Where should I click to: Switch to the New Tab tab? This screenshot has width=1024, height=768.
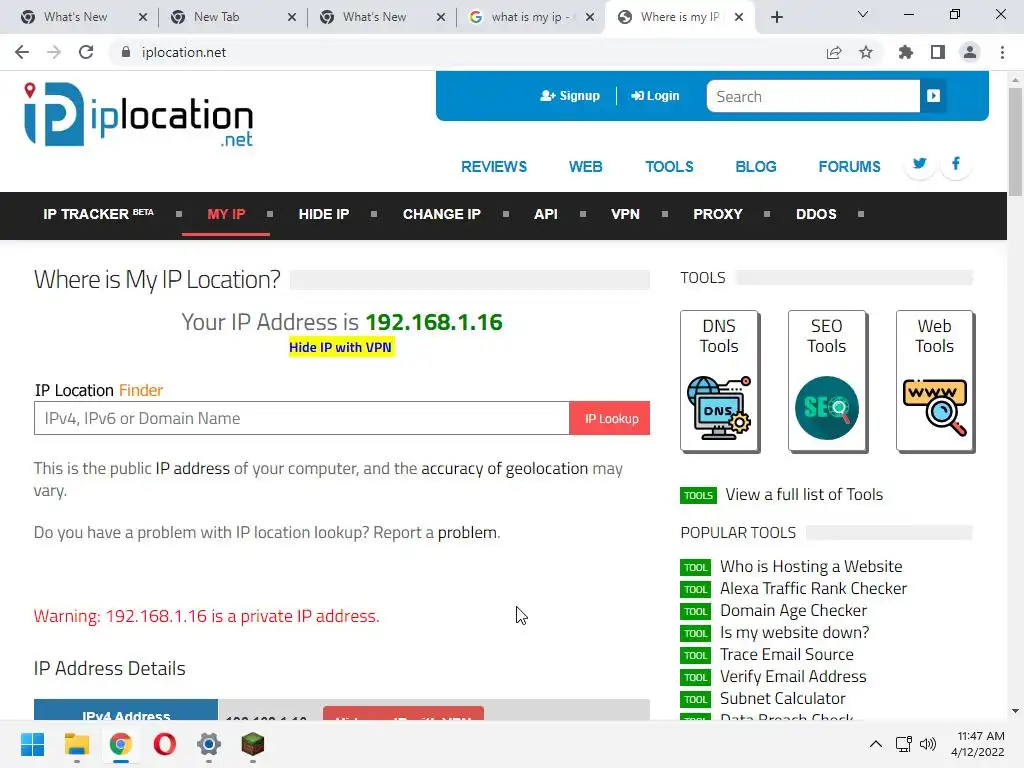216,17
